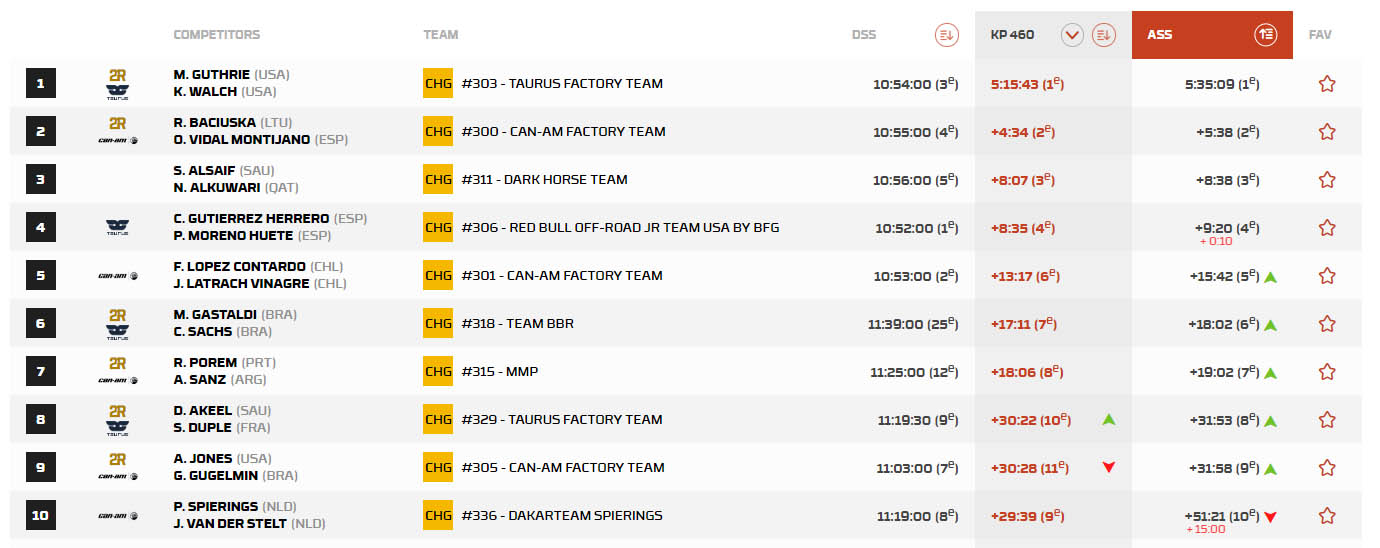Open M. Guthrie competitor profile
1380x548 pixels.
click(x=212, y=75)
